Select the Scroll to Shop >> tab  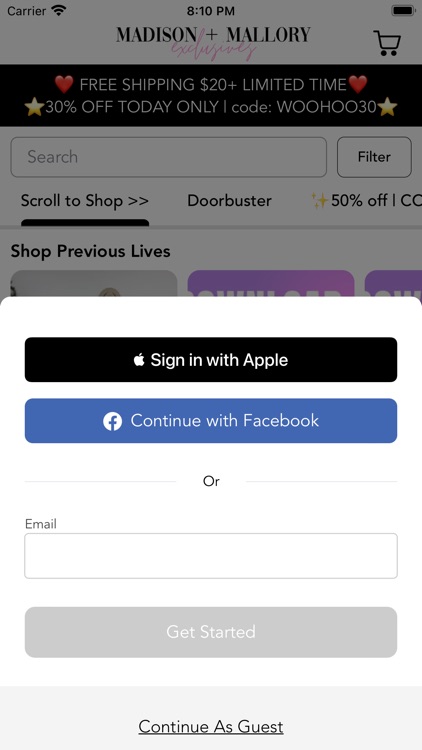click(x=85, y=201)
